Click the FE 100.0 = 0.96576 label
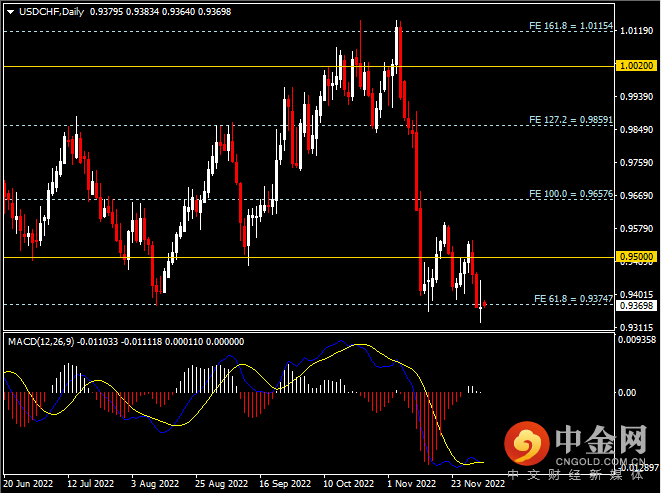This screenshot has height=493, width=661. [x=570, y=193]
